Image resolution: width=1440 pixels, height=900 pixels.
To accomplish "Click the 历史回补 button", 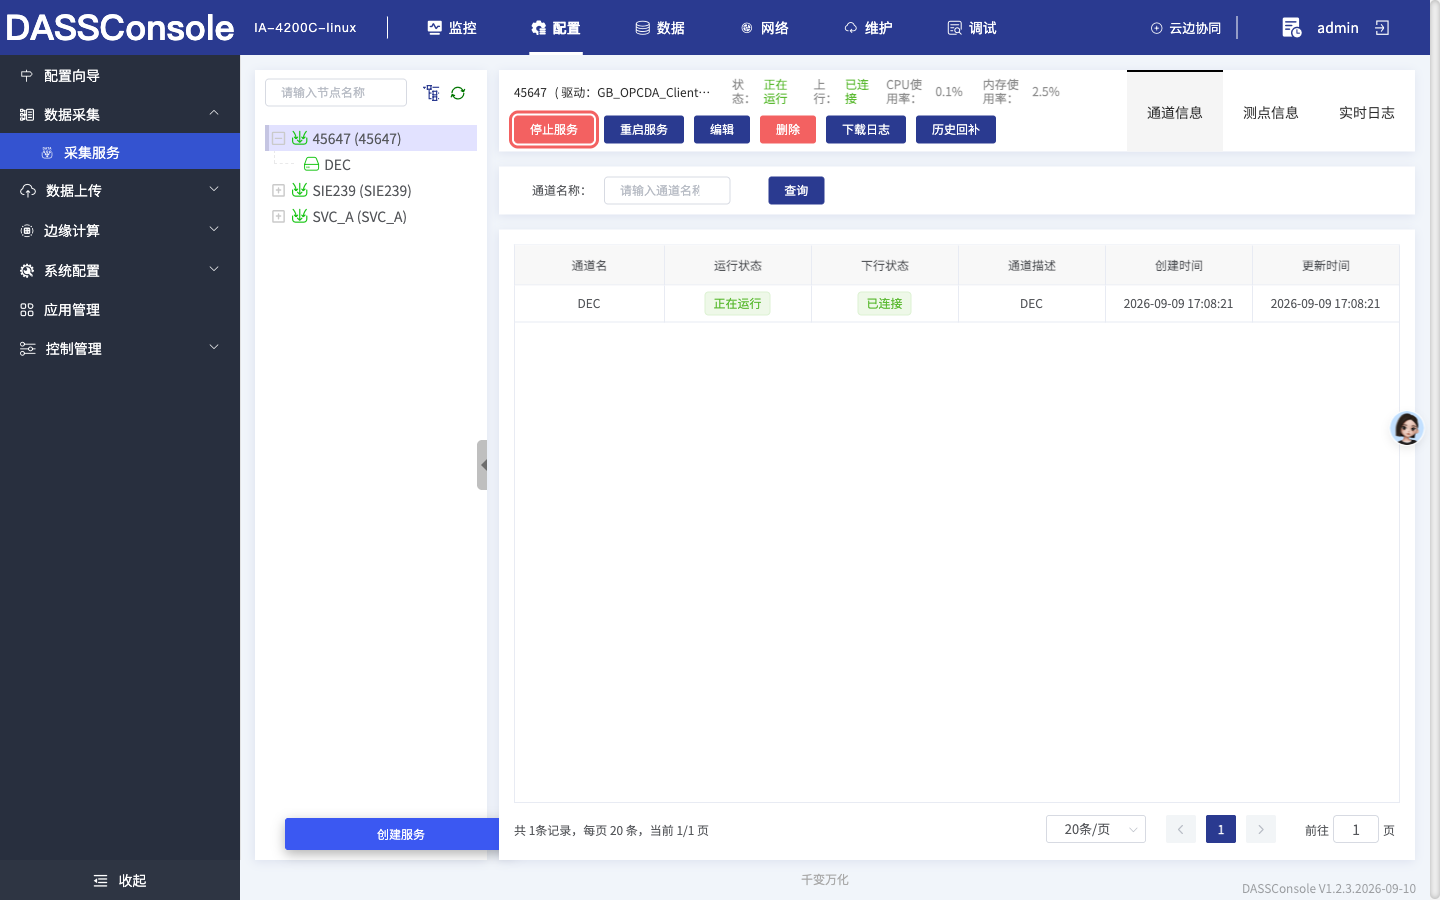I will 956,130.
